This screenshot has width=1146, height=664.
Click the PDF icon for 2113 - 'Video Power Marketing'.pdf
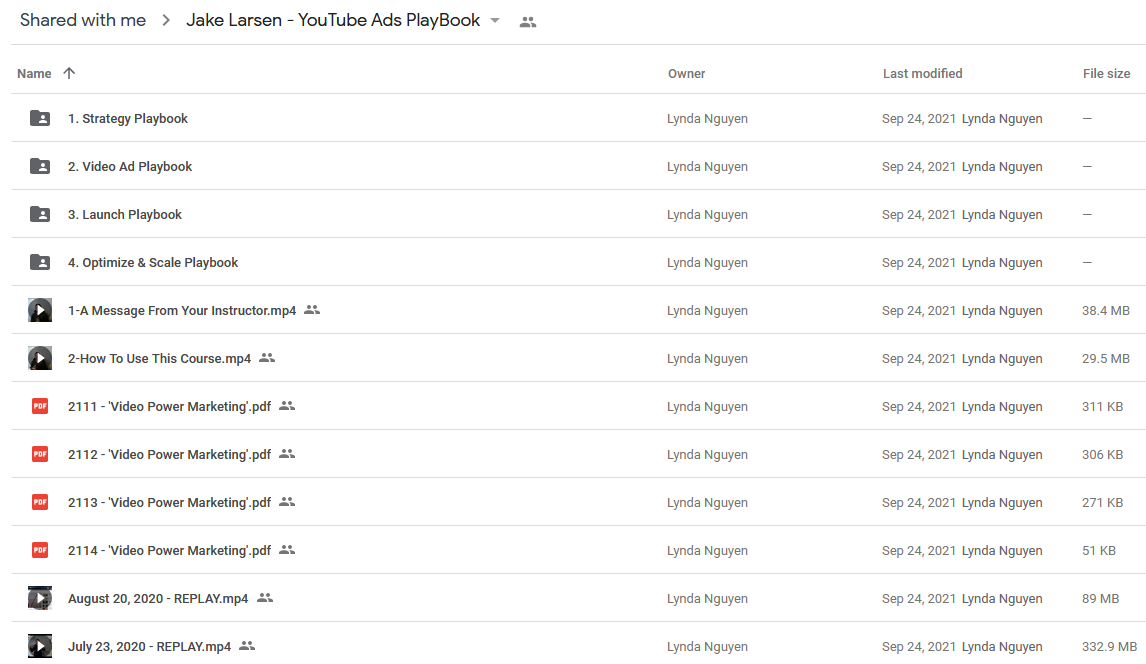[x=40, y=503]
